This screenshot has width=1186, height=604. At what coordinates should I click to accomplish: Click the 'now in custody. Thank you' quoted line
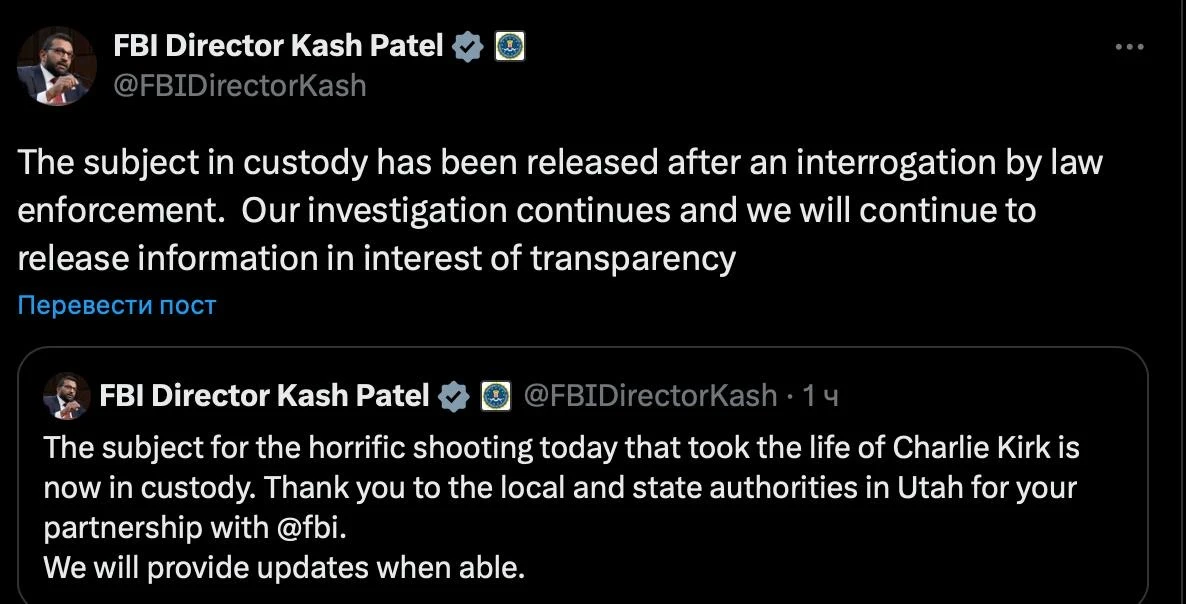tap(559, 488)
